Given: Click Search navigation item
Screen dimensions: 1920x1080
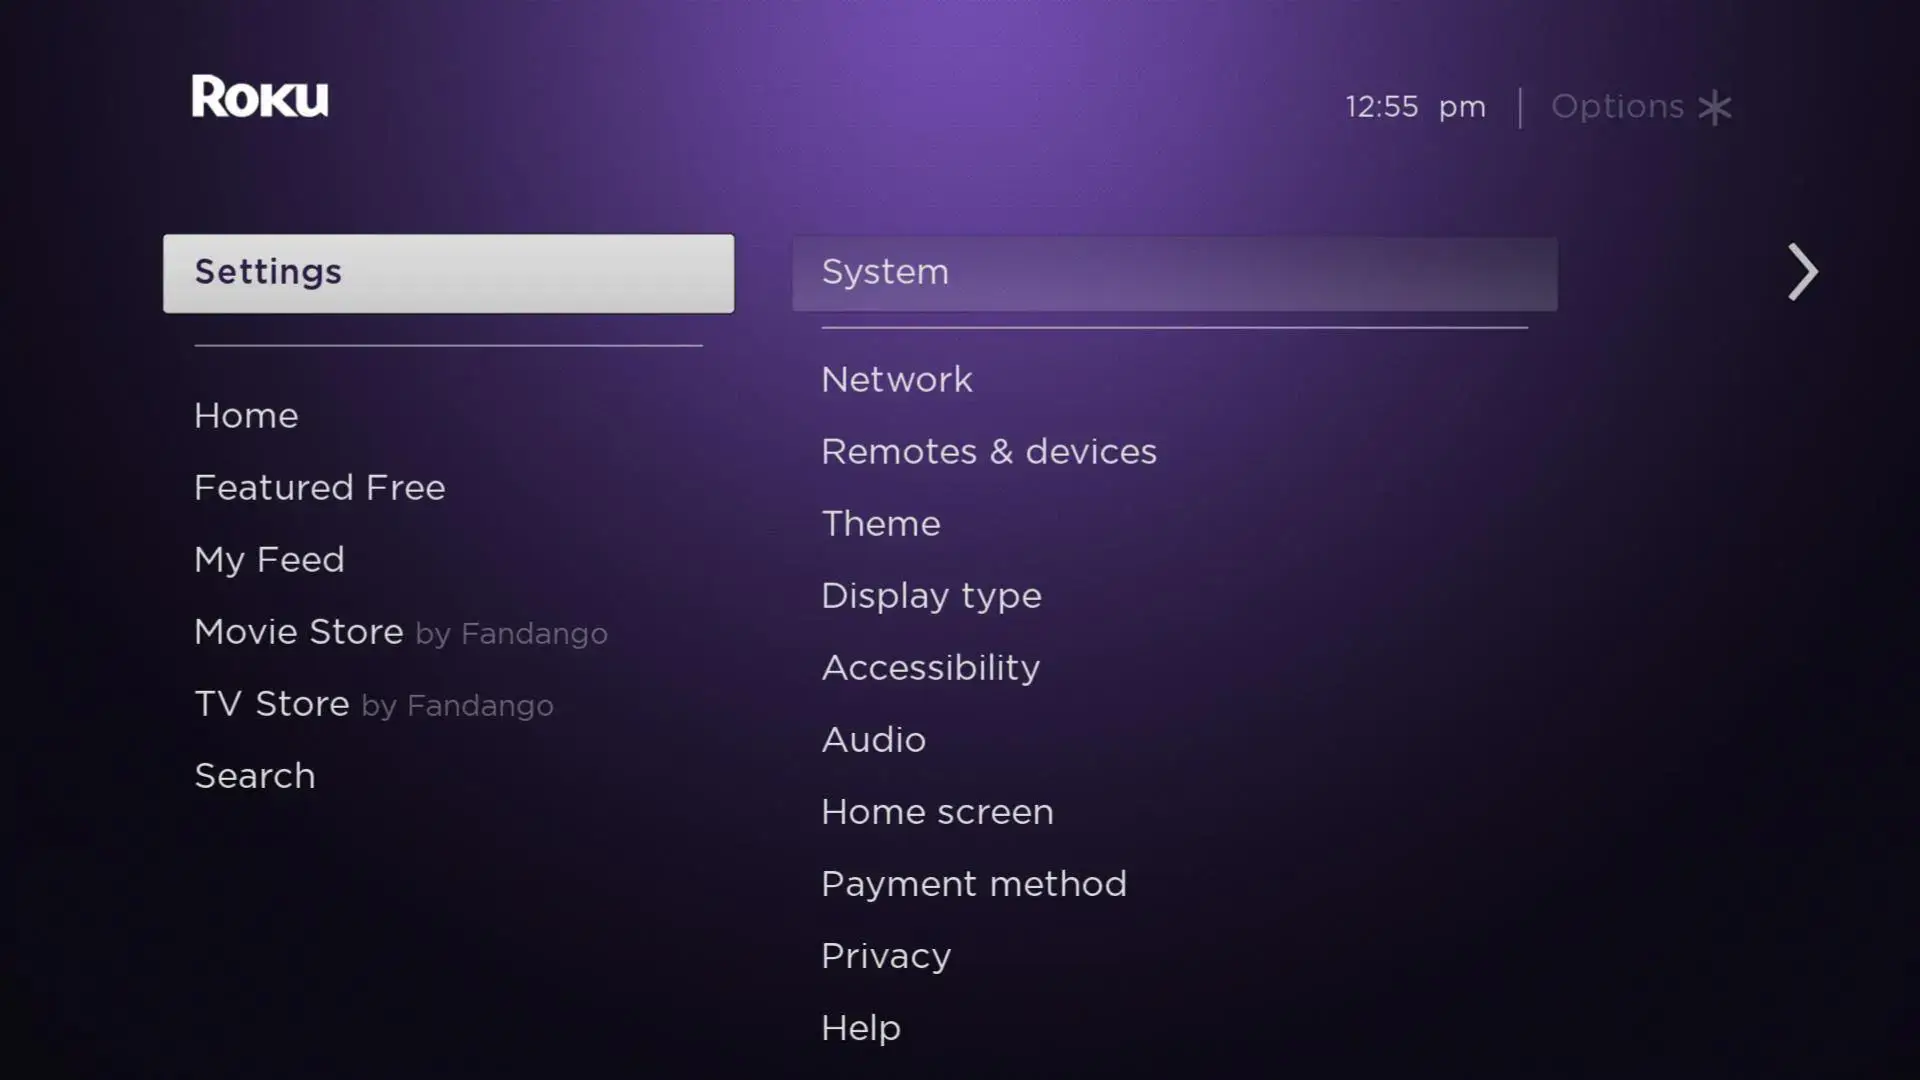Looking at the screenshot, I should coord(255,775).
